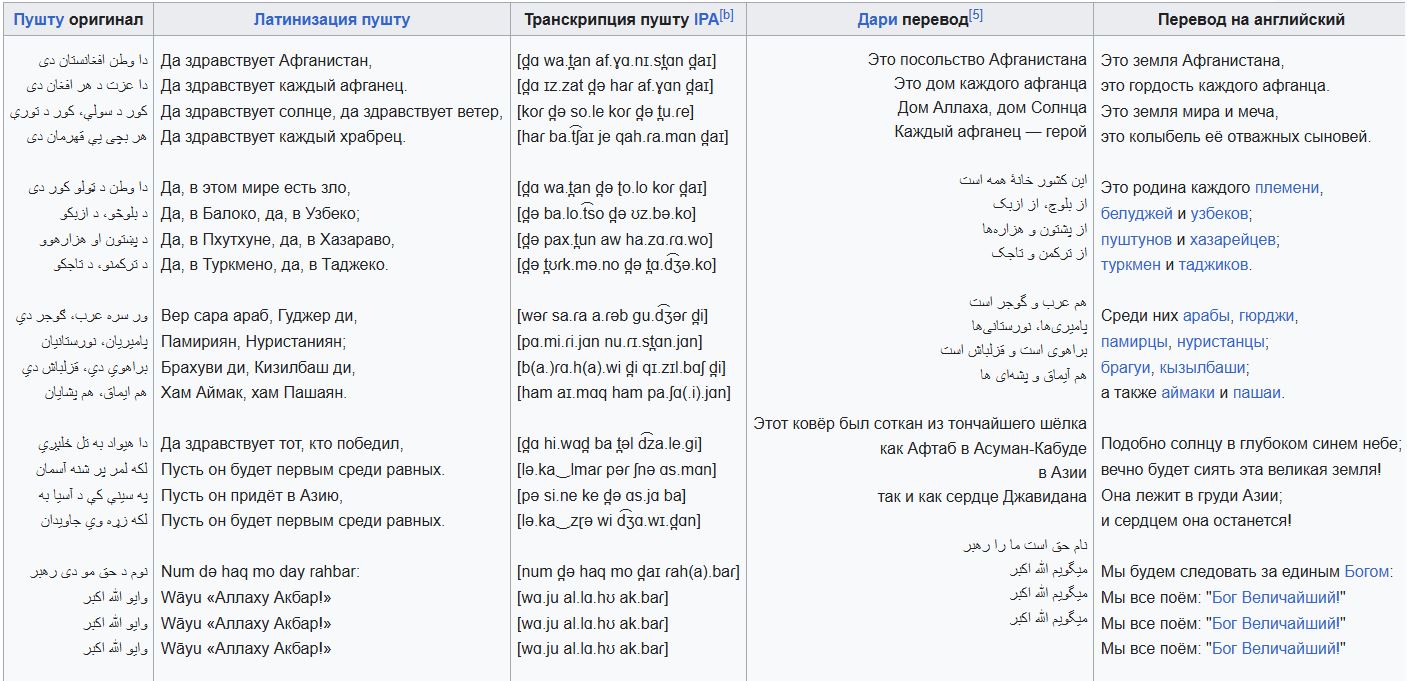
Task: Follow the арабы link
Action: pos(1206,316)
